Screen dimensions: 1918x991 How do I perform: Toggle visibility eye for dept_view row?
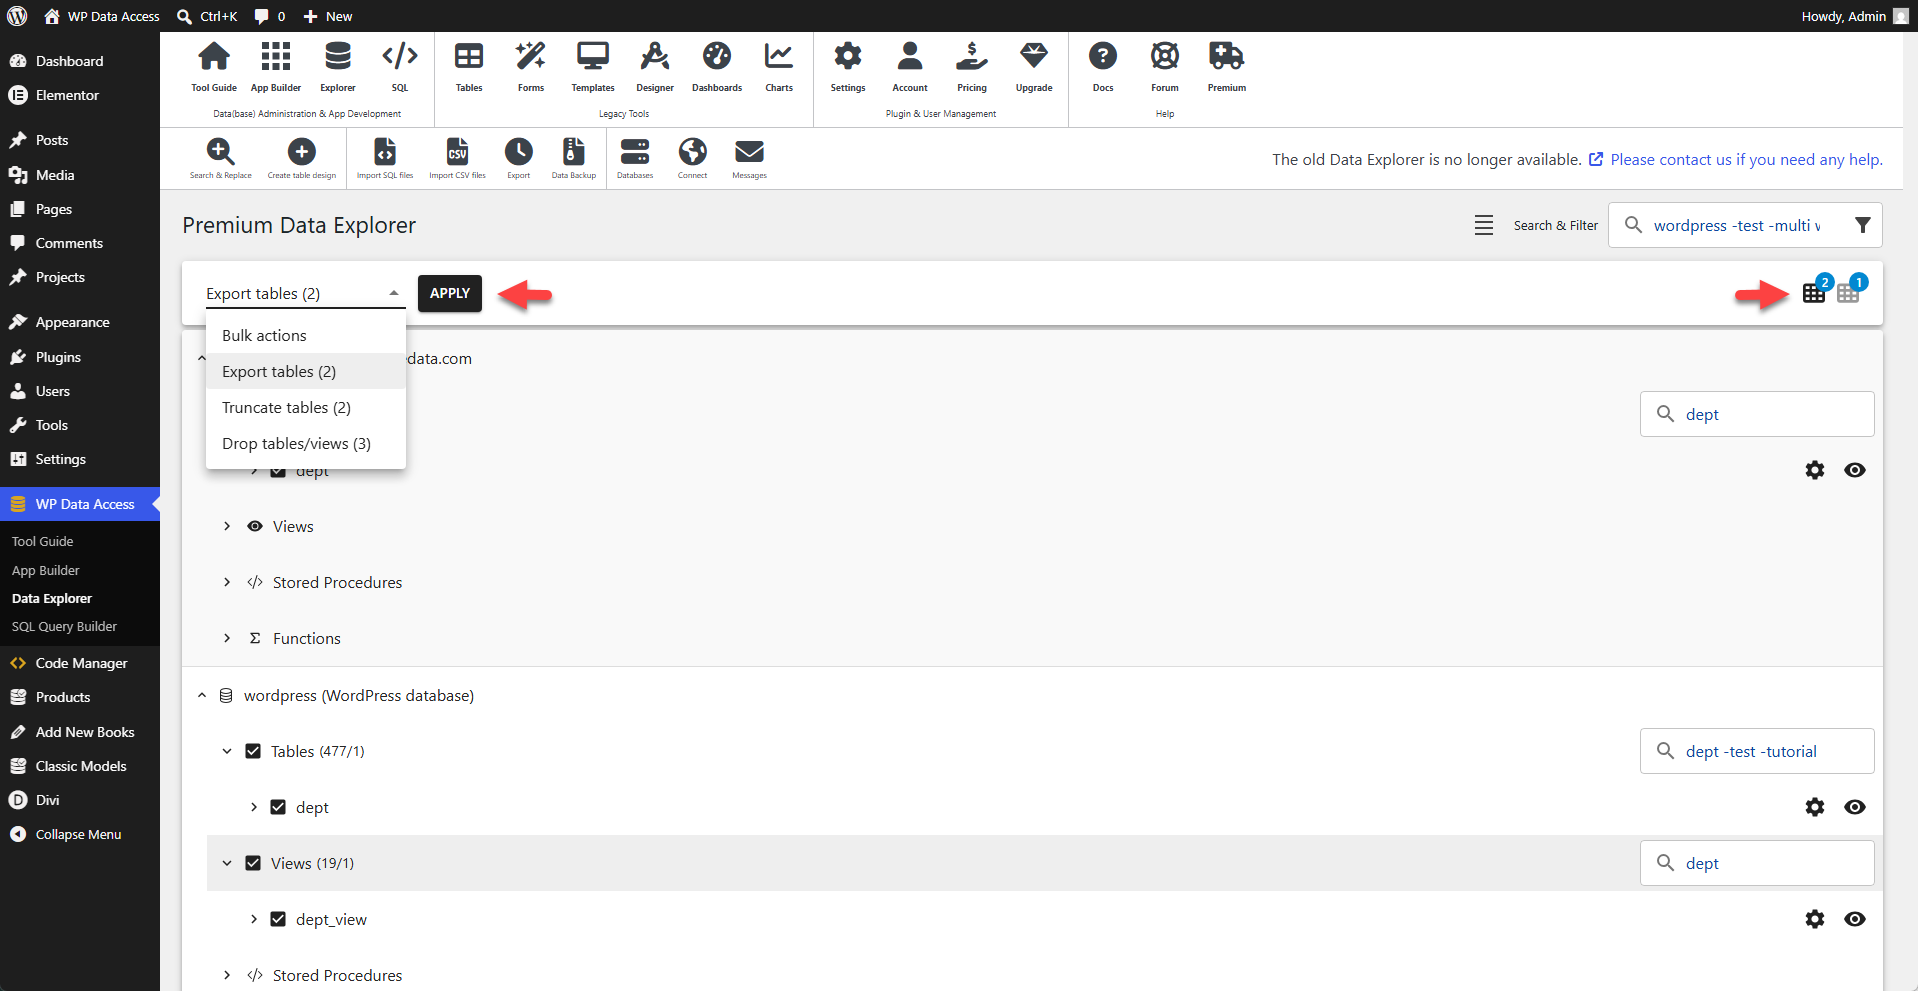(x=1855, y=919)
